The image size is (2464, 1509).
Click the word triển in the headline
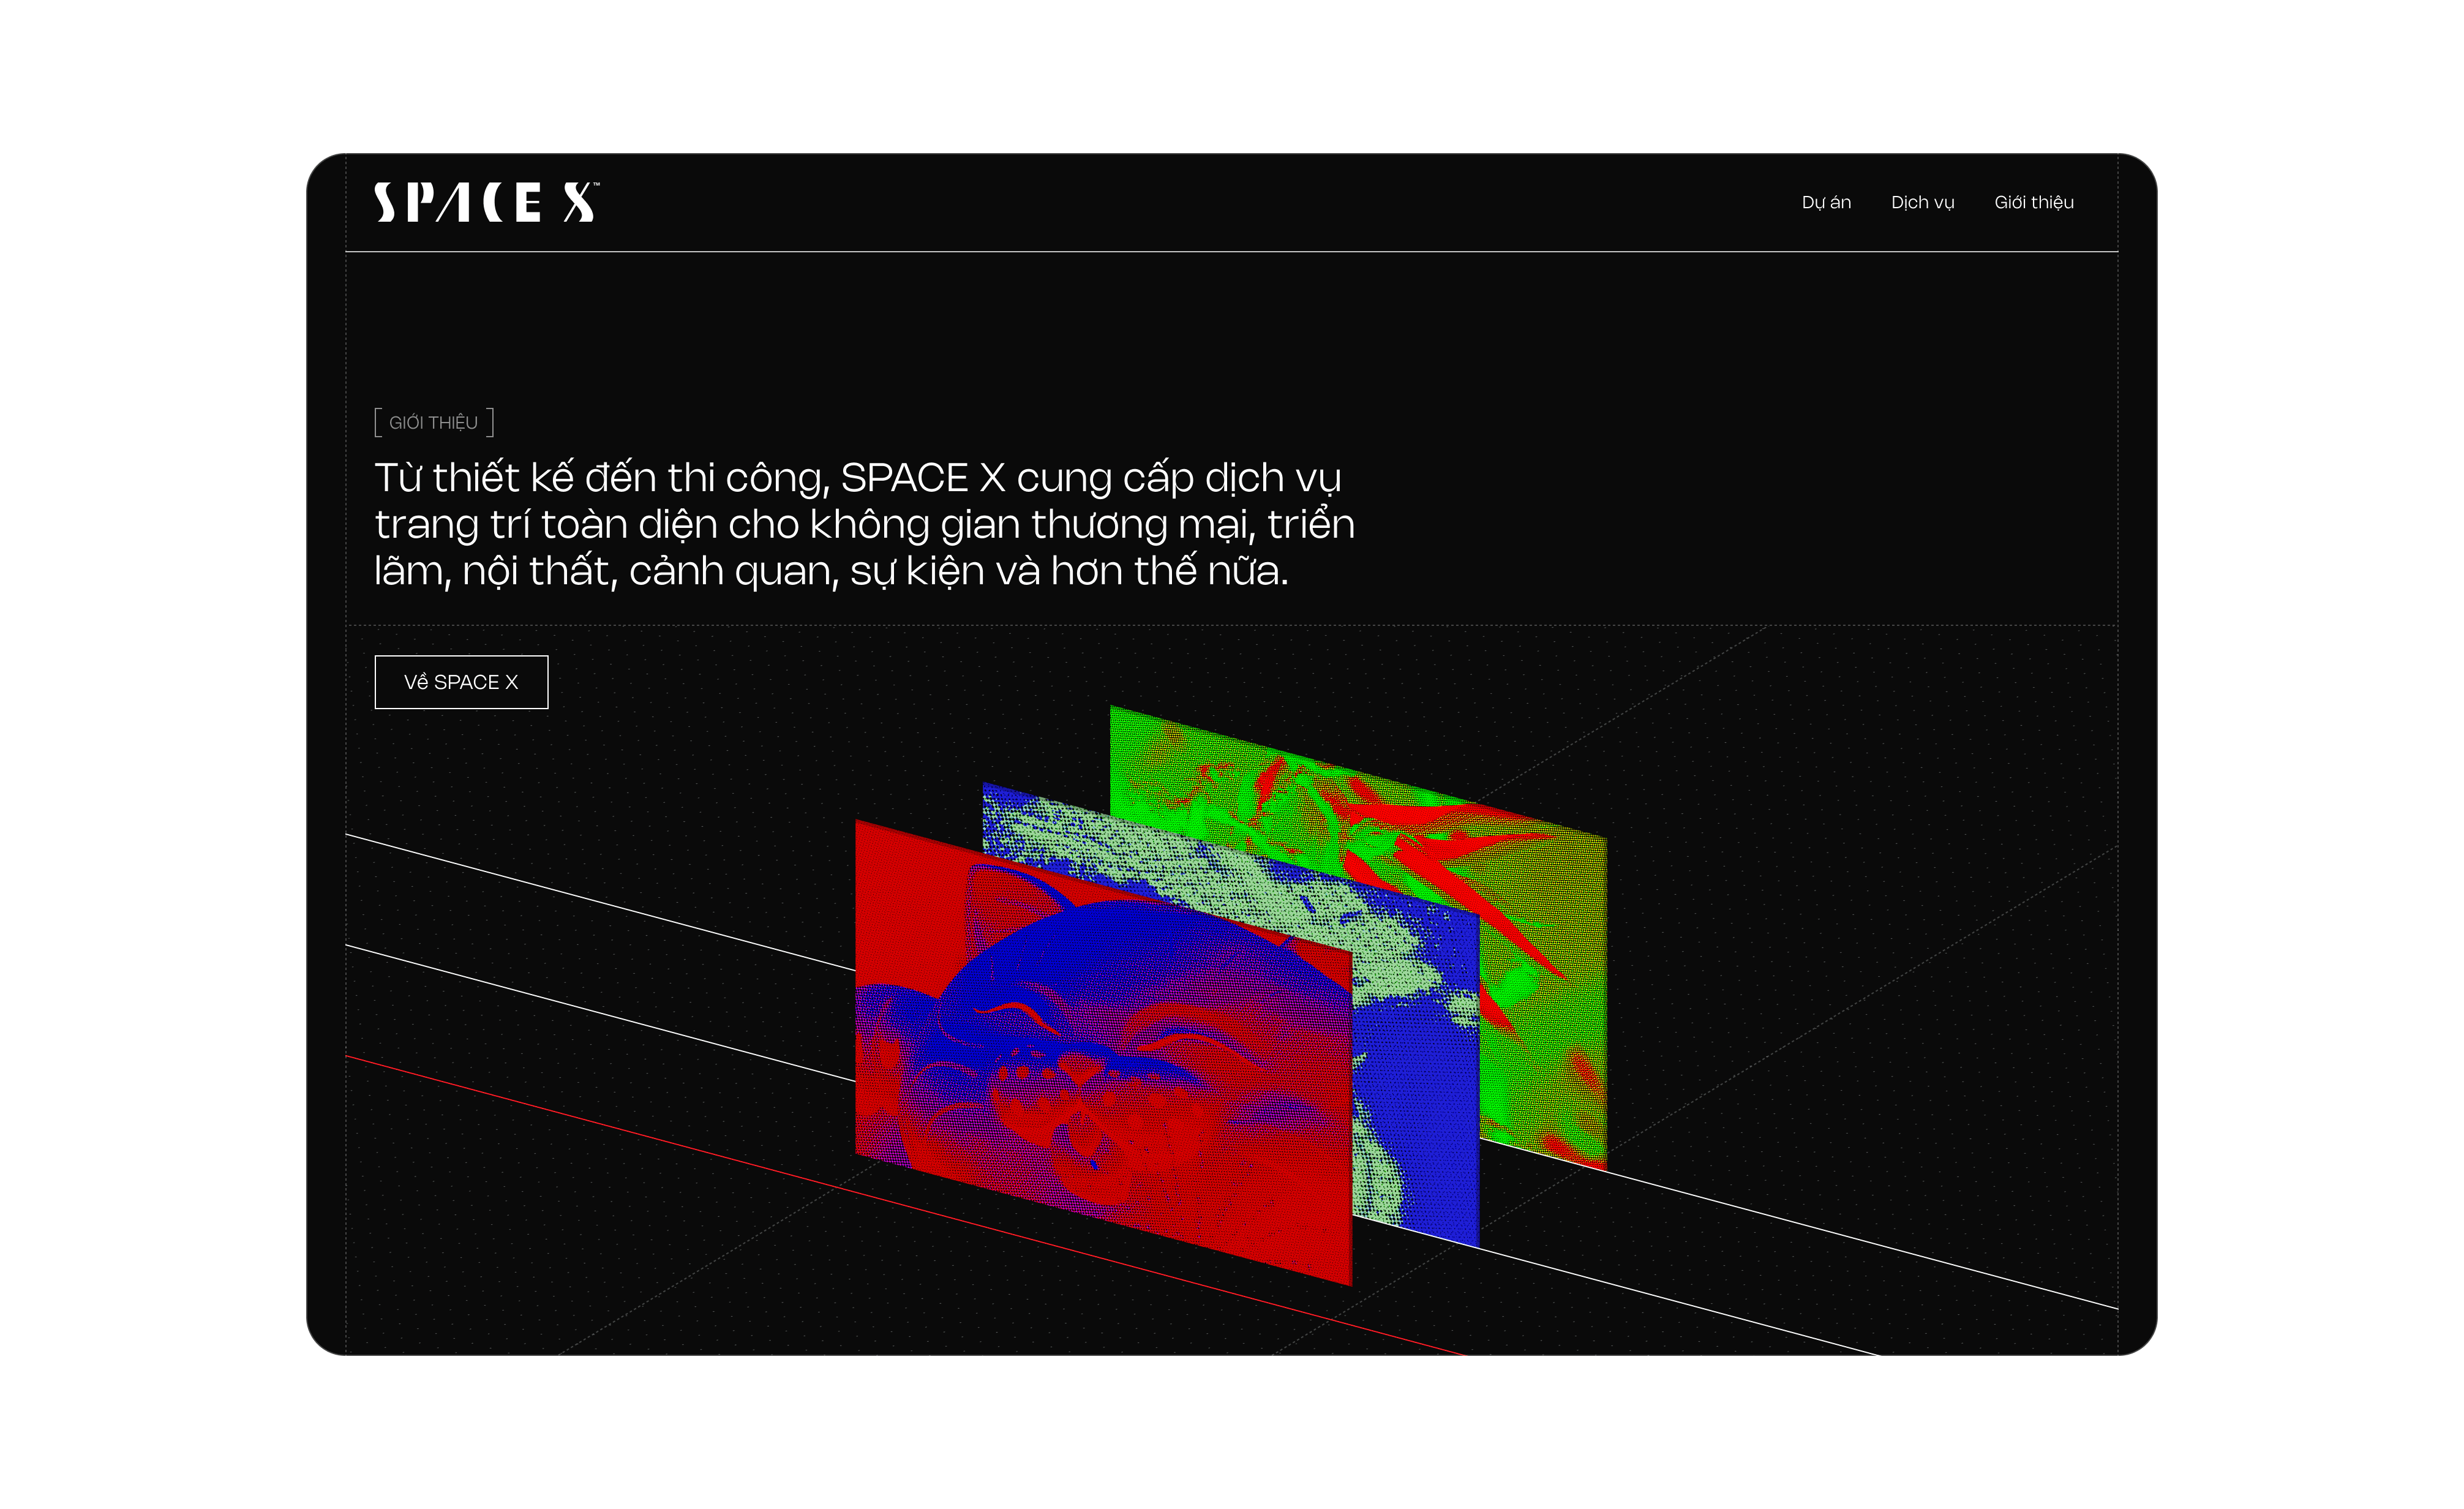(1311, 525)
